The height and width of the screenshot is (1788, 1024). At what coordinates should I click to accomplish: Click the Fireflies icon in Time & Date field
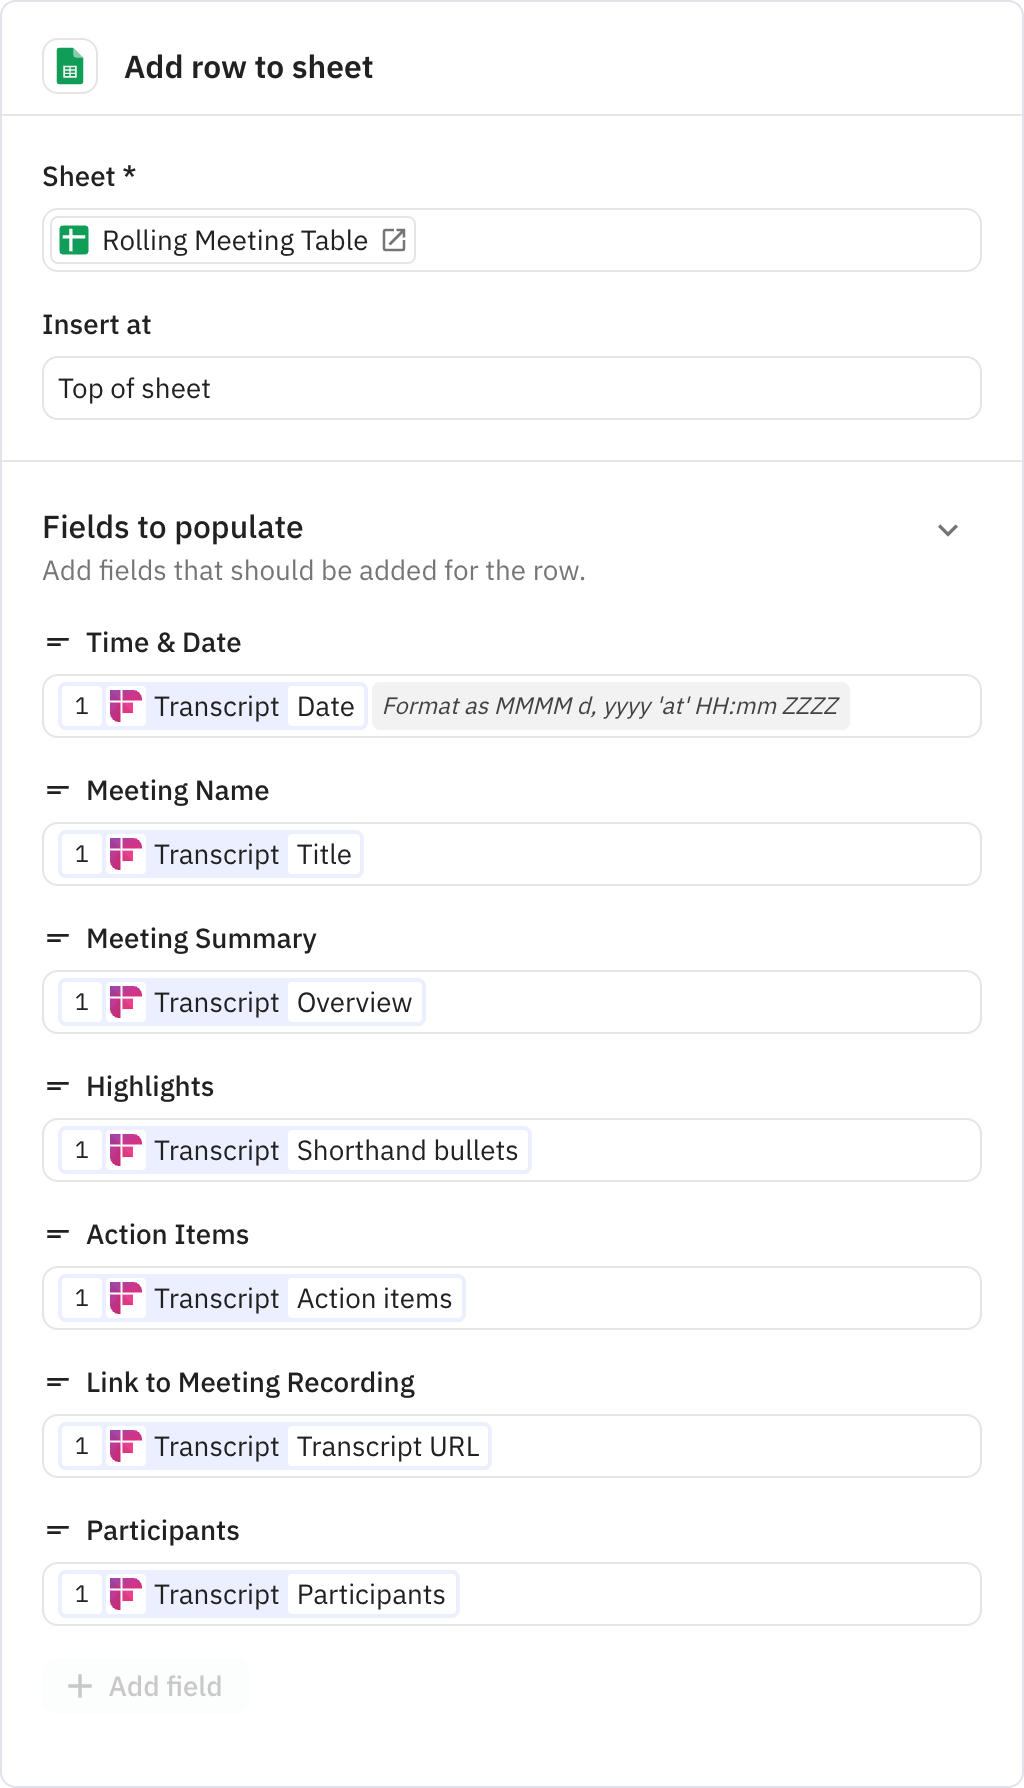coord(126,706)
